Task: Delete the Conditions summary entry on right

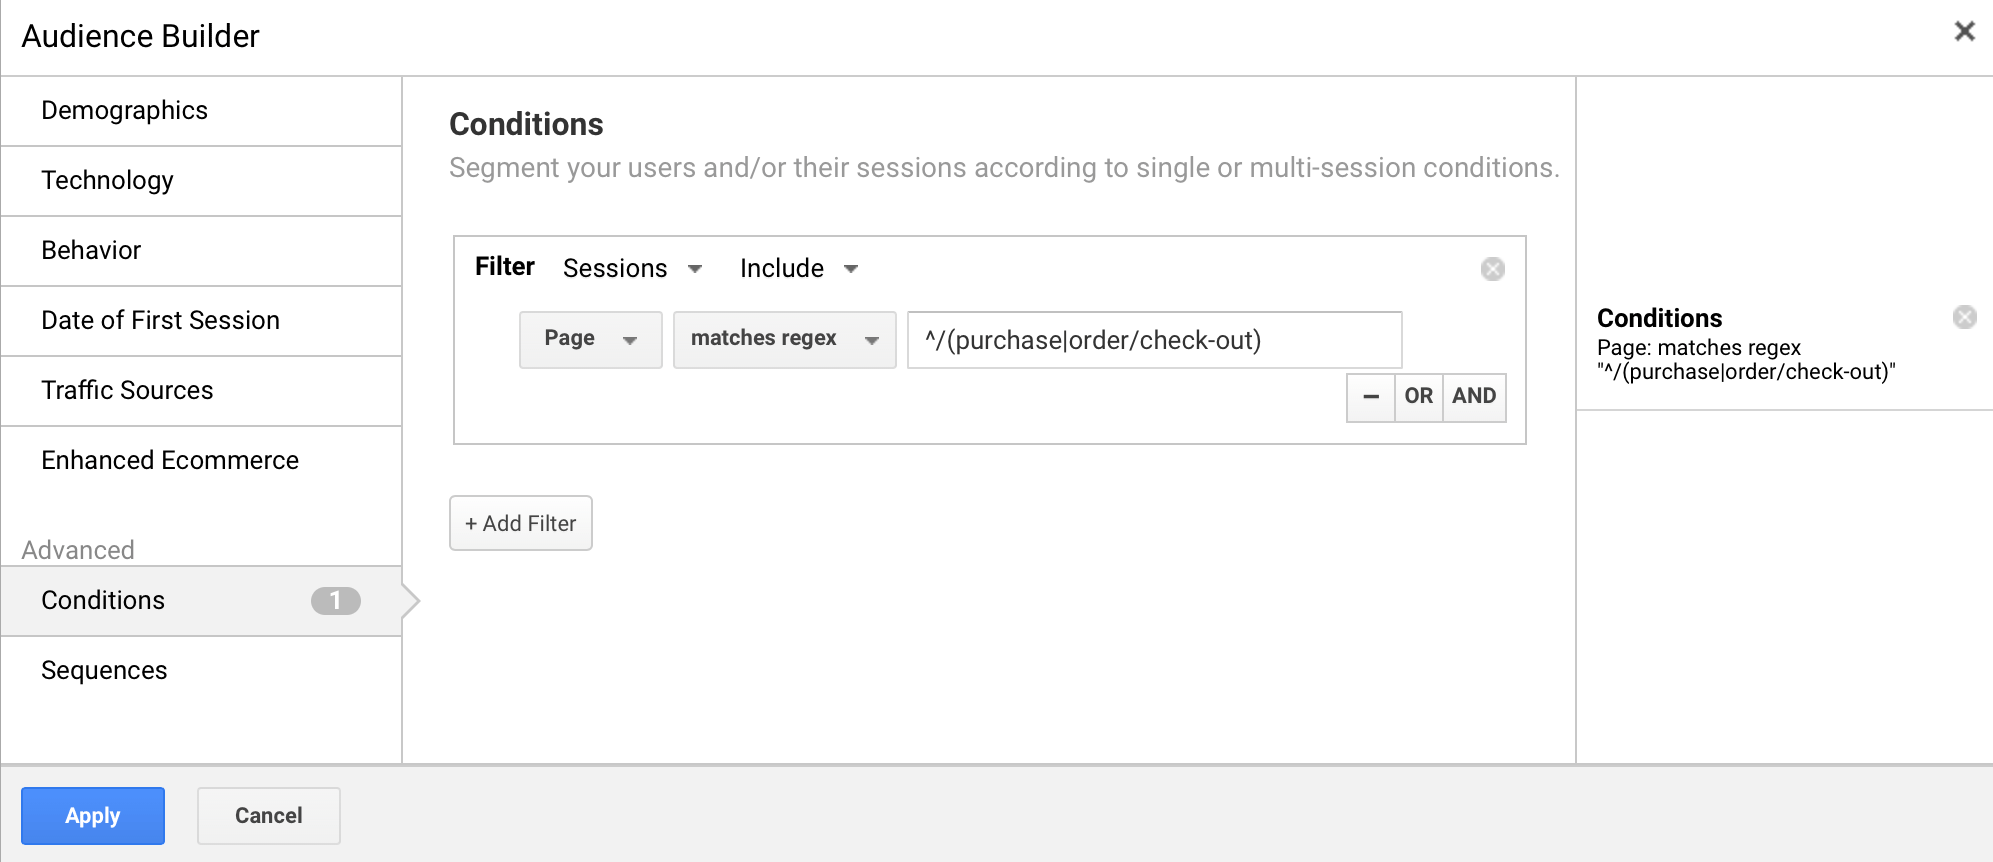Action: [x=1964, y=317]
